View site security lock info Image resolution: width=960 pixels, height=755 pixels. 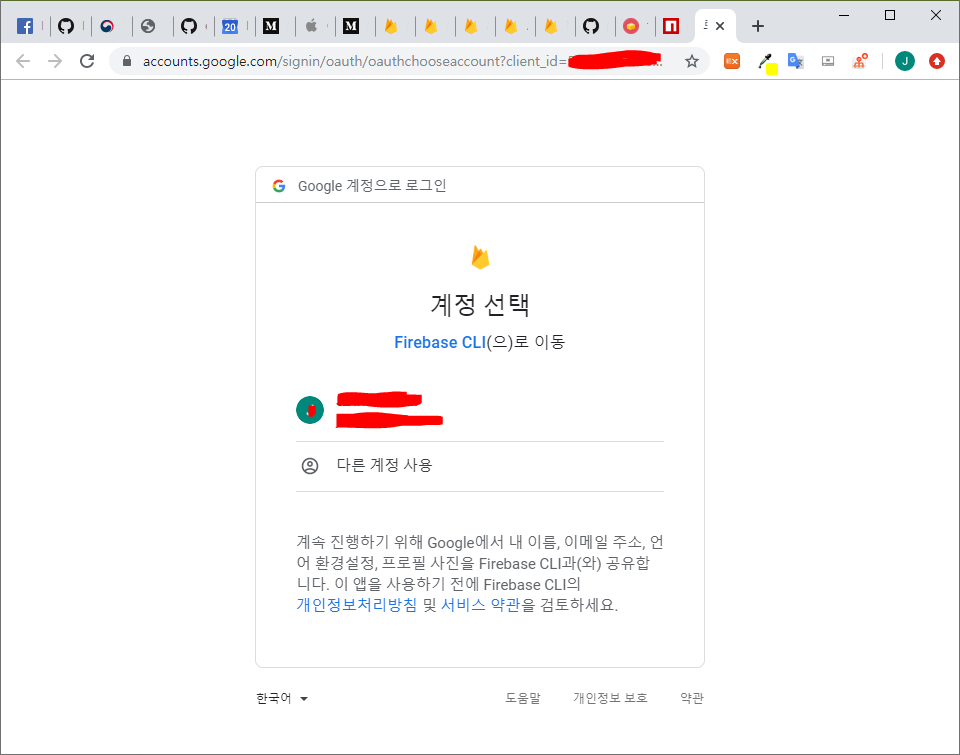point(127,61)
